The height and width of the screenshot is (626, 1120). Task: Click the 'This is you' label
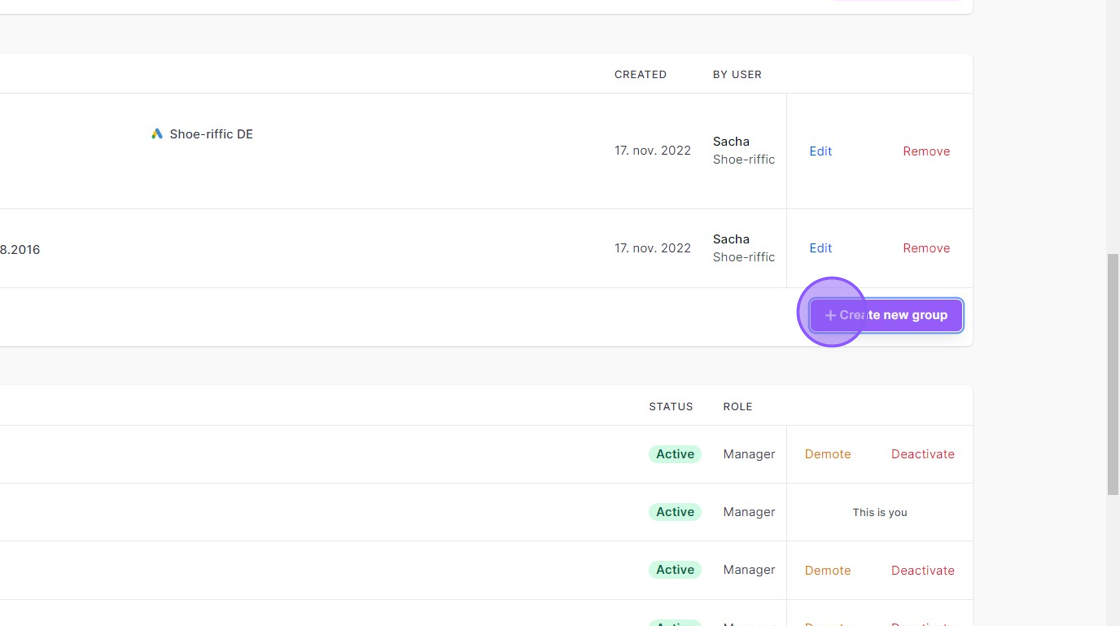click(x=879, y=512)
